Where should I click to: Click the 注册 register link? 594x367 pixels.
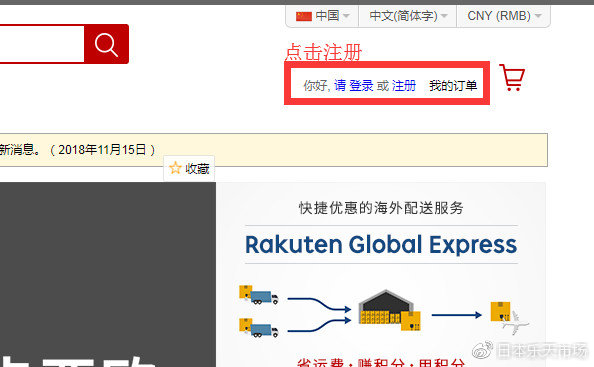pos(404,86)
